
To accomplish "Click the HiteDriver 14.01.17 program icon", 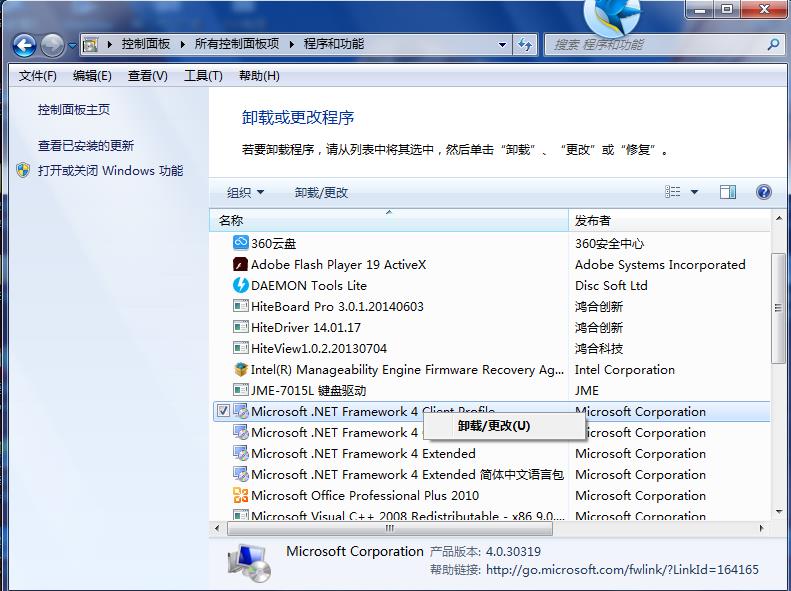I will click(241, 327).
